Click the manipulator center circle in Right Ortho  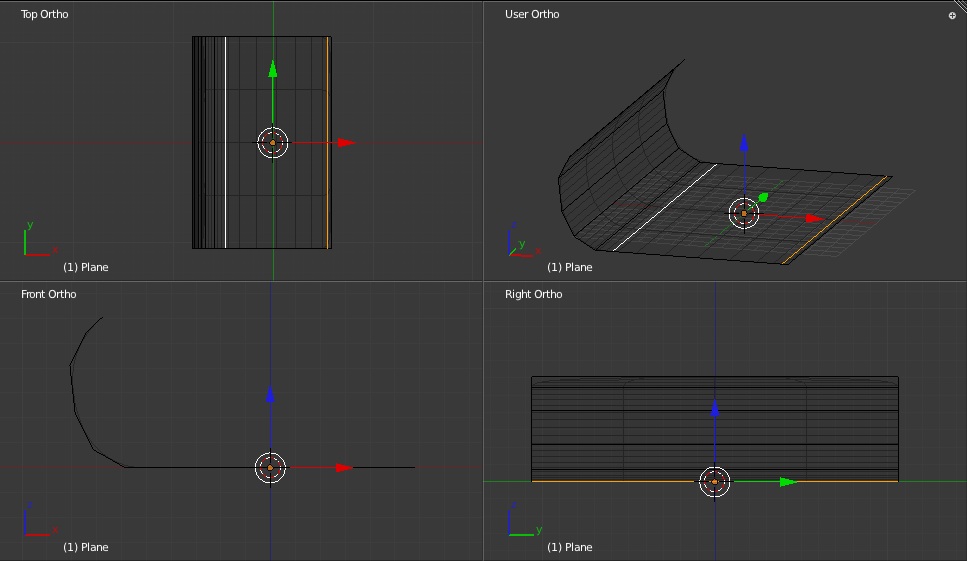(715, 481)
